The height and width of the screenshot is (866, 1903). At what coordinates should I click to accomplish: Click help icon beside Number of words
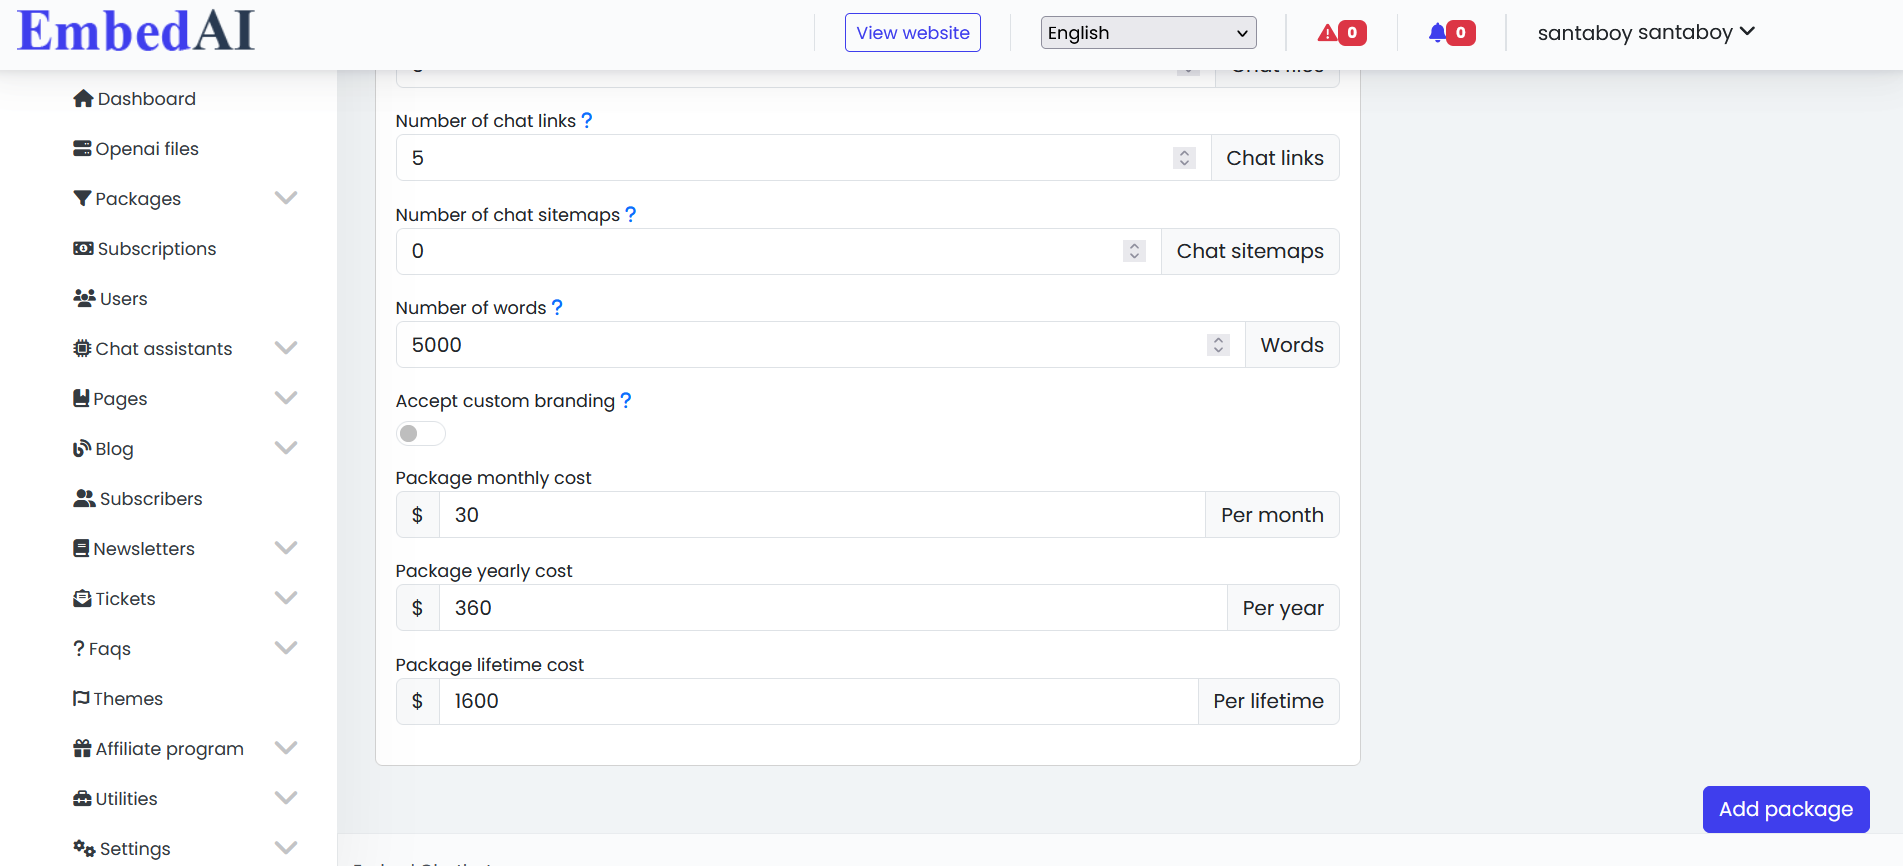click(557, 308)
